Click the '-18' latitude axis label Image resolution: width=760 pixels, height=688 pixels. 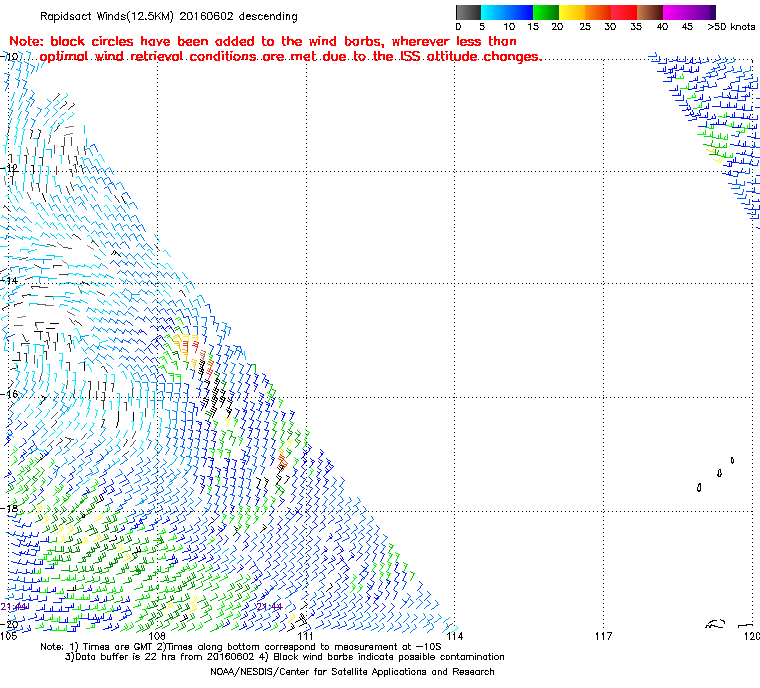[x=9, y=508]
